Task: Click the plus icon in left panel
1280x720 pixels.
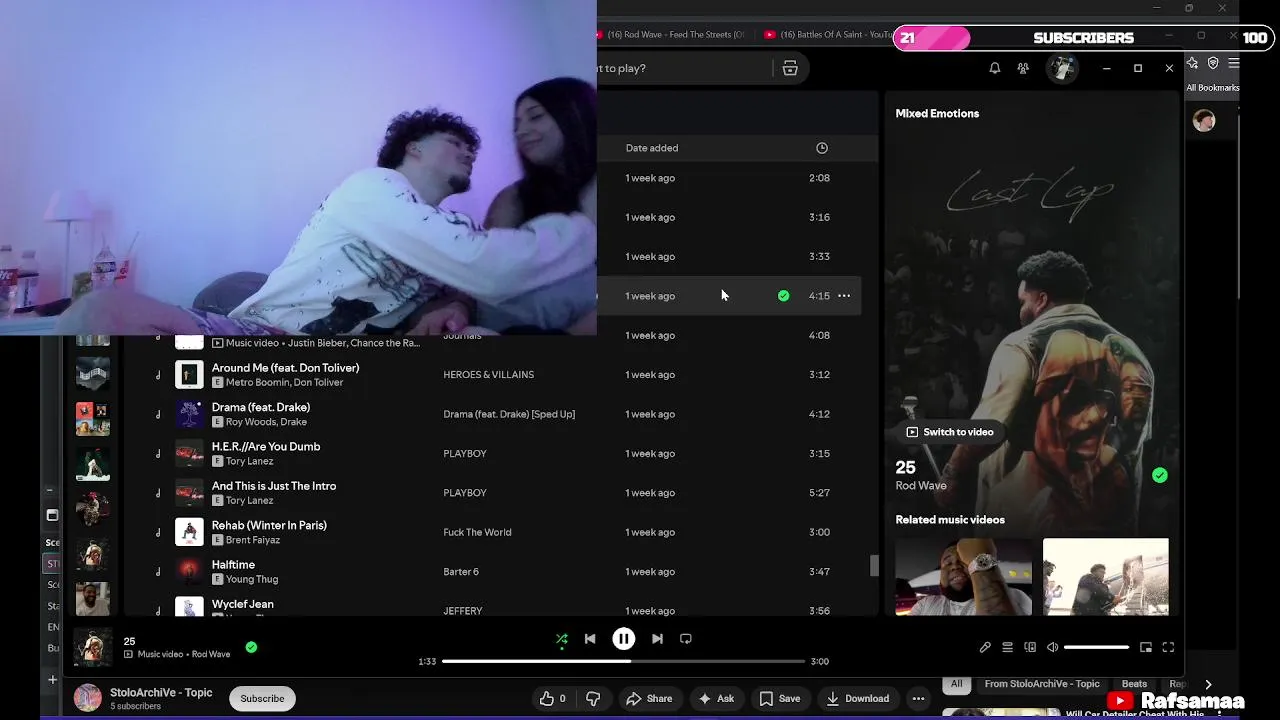Action: pyautogui.click(x=53, y=680)
